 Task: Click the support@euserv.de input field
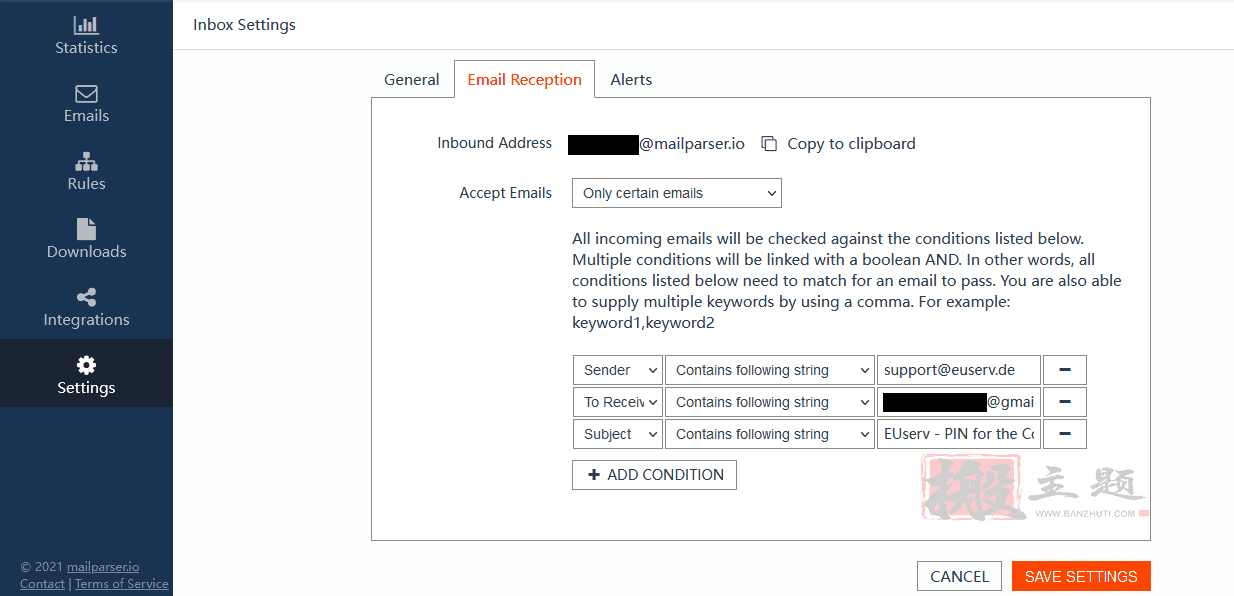point(959,370)
